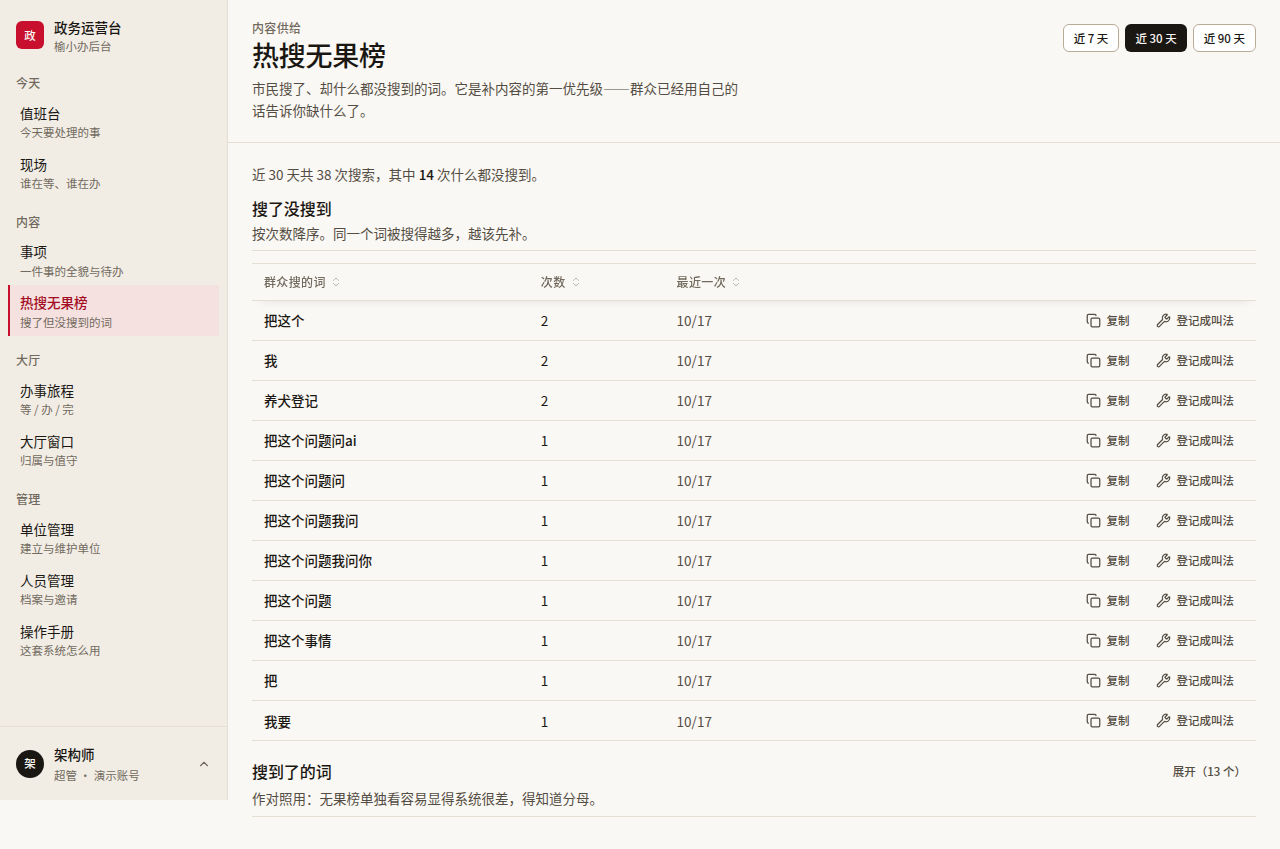This screenshot has height=849, width=1280.
Task: Select the 近 90 天 range
Action: [x=1224, y=38]
